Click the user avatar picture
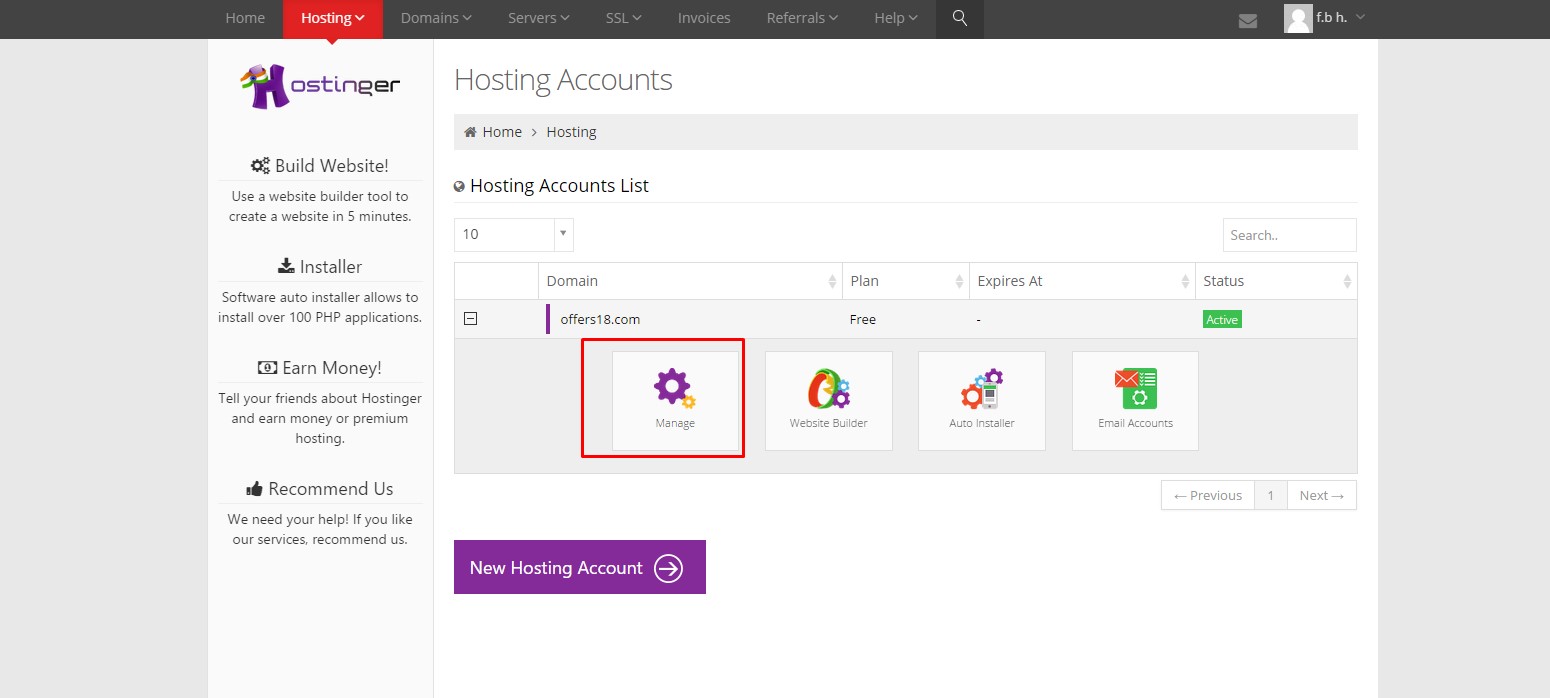Viewport: 1550px width, 698px height. point(1297,18)
